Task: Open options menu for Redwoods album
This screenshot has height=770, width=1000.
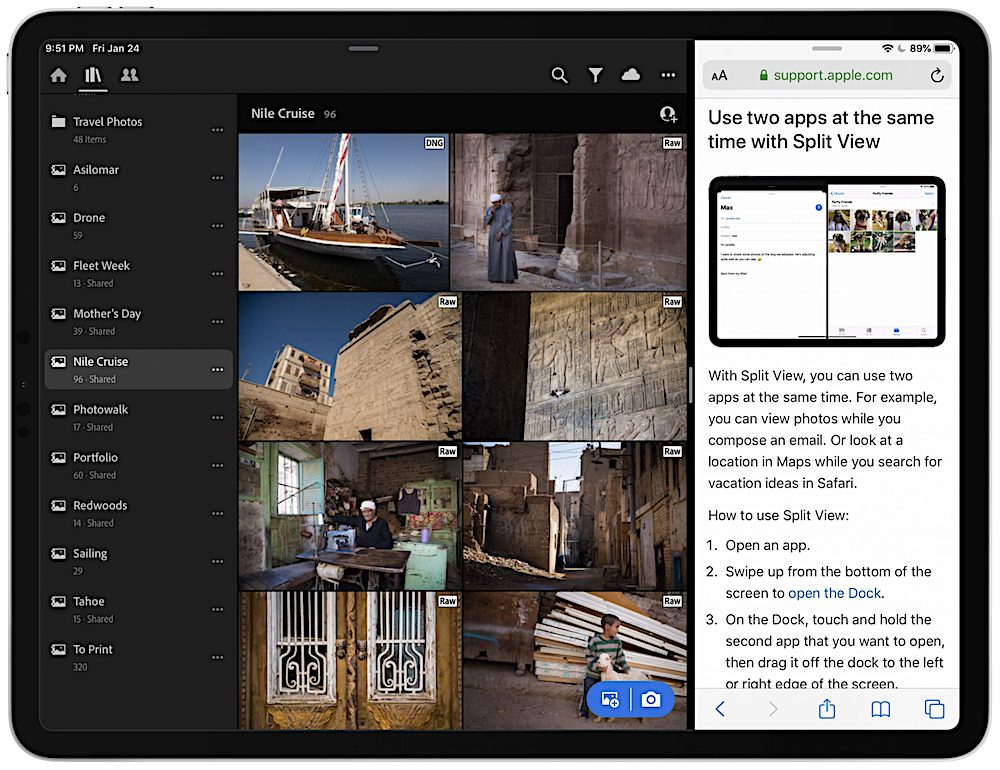Action: [x=217, y=513]
